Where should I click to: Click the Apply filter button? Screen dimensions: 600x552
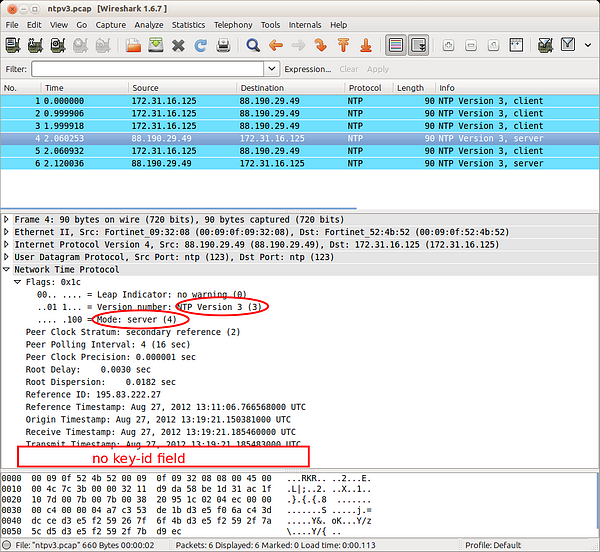pos(378,69)
